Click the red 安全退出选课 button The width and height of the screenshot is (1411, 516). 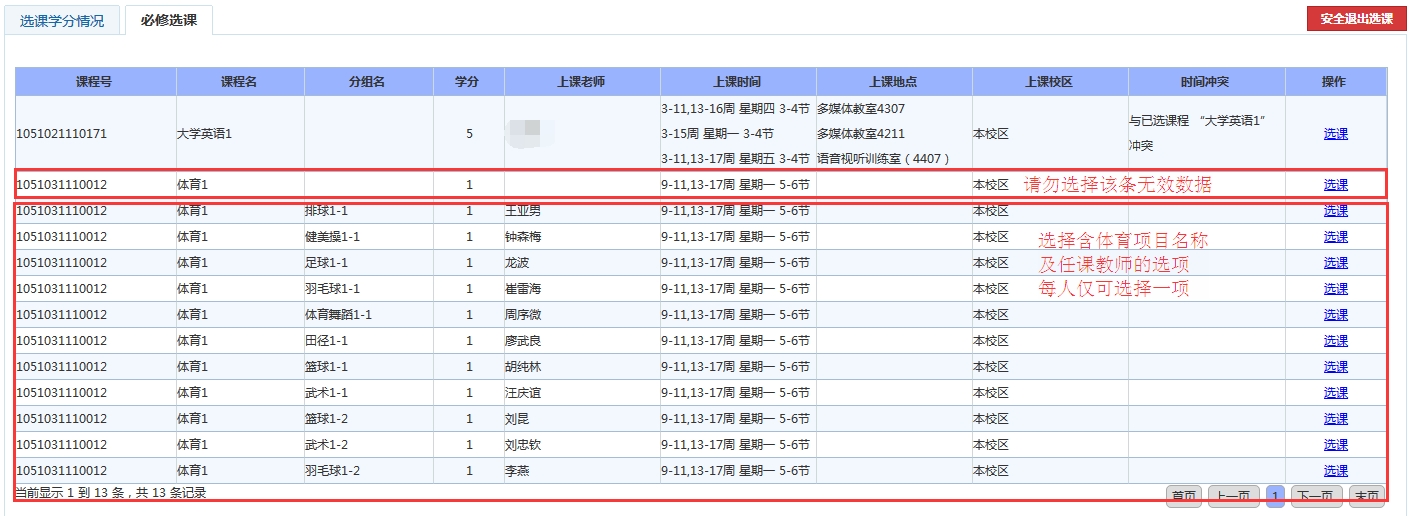(x=1355, y=18)
